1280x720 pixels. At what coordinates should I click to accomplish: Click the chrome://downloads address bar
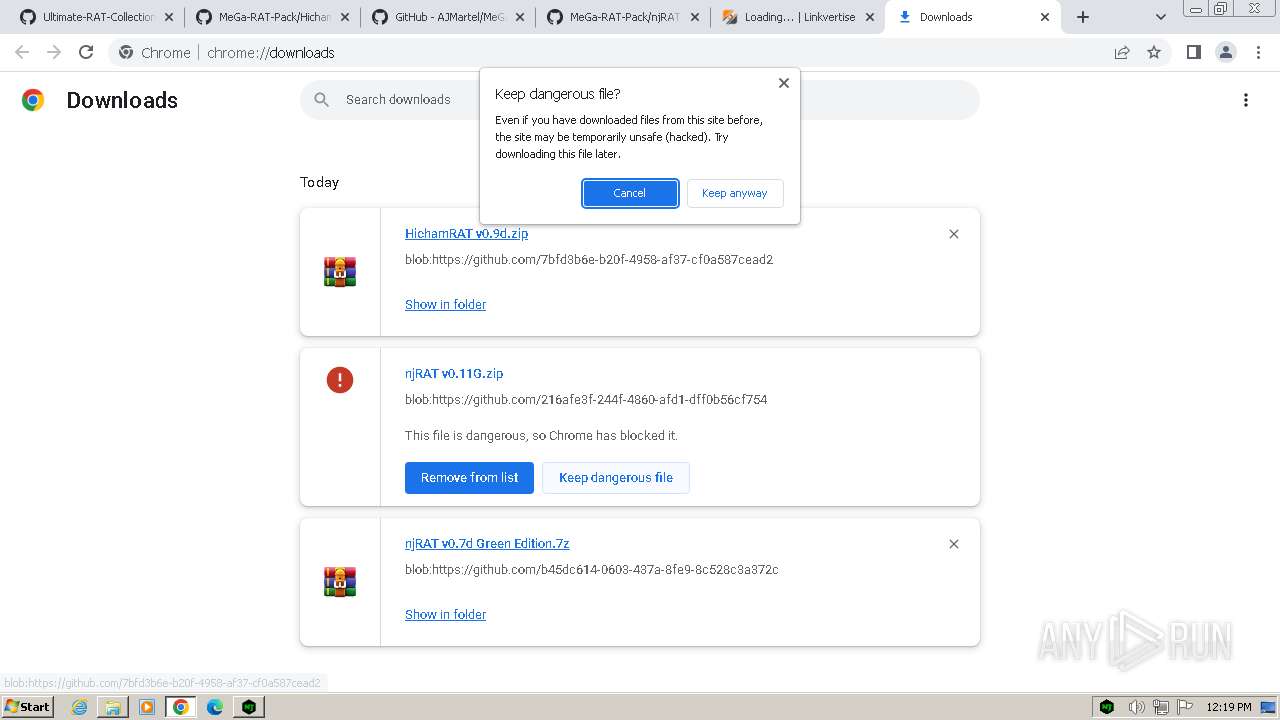click(640, 52)
